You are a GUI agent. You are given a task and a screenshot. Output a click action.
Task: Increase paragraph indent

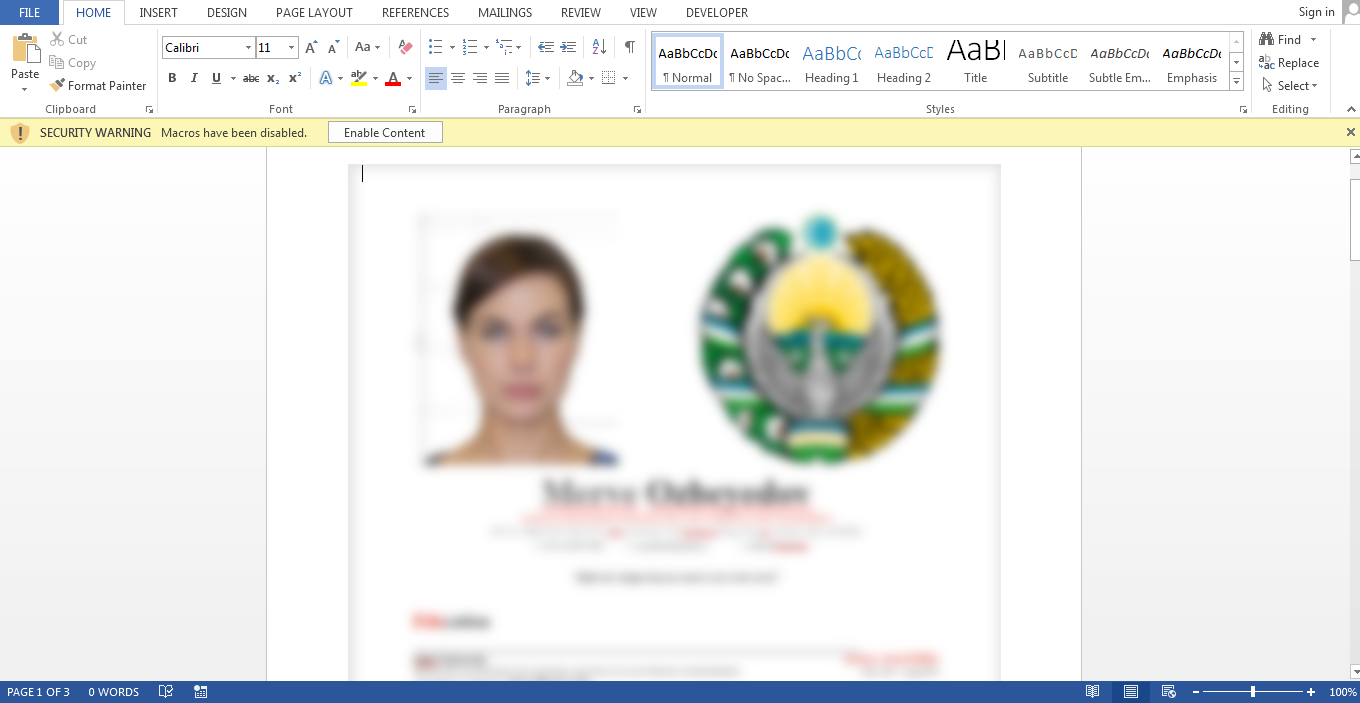pos(568,48)
